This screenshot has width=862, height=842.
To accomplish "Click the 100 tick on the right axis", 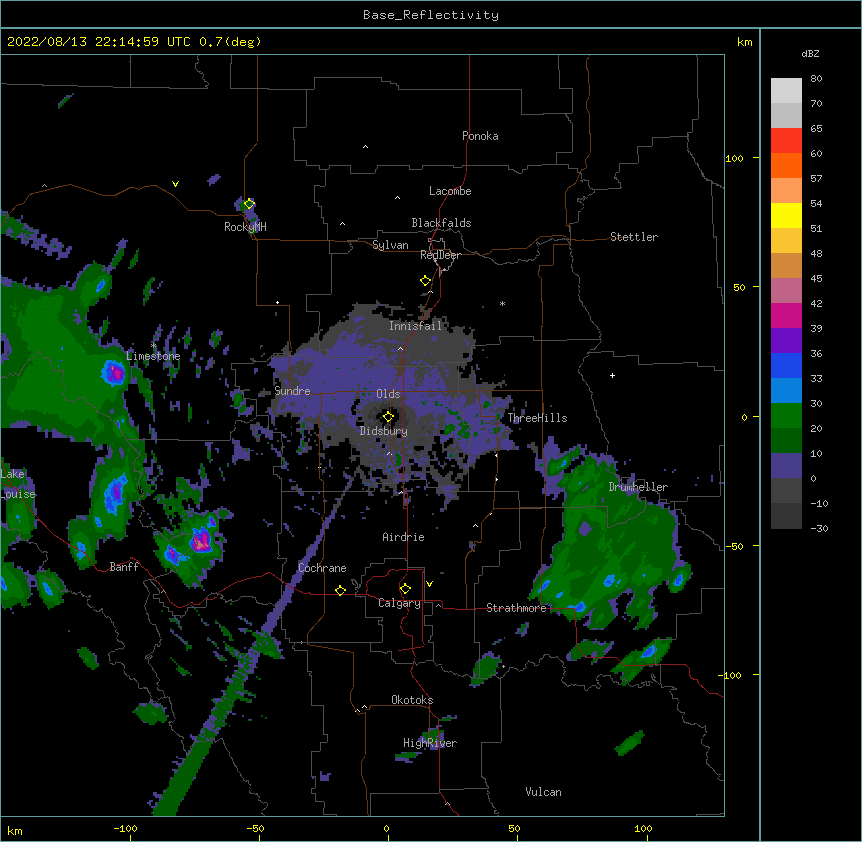I will (734, 158).
